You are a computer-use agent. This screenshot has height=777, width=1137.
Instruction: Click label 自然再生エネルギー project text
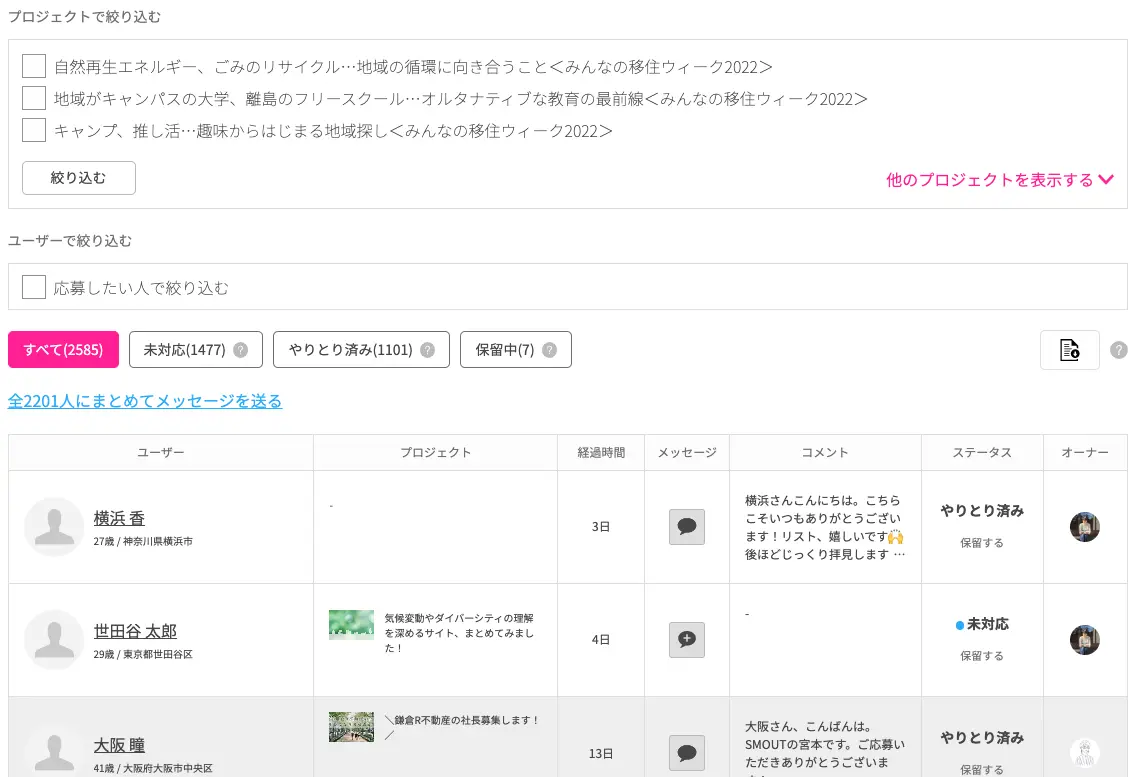tap(413, 67)
